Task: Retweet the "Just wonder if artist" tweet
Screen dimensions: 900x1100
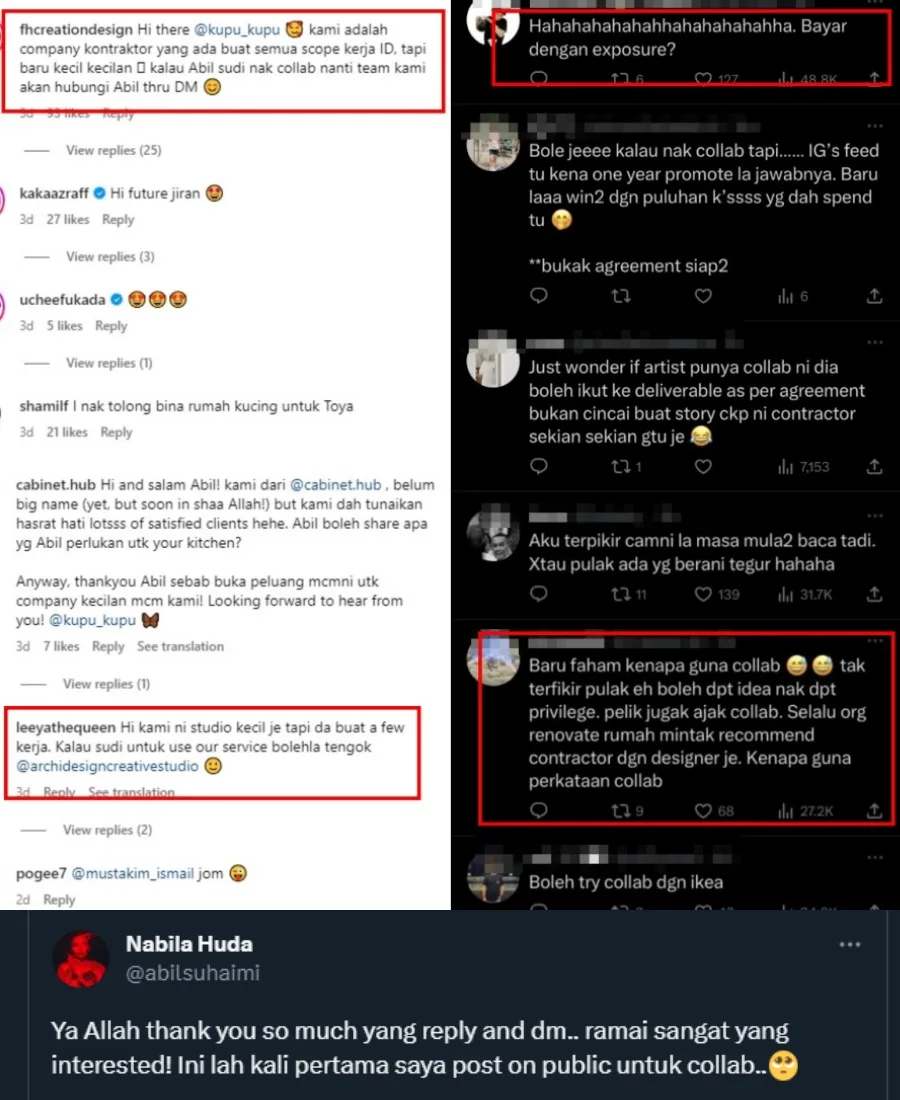Action: click(x=621, y=466)
